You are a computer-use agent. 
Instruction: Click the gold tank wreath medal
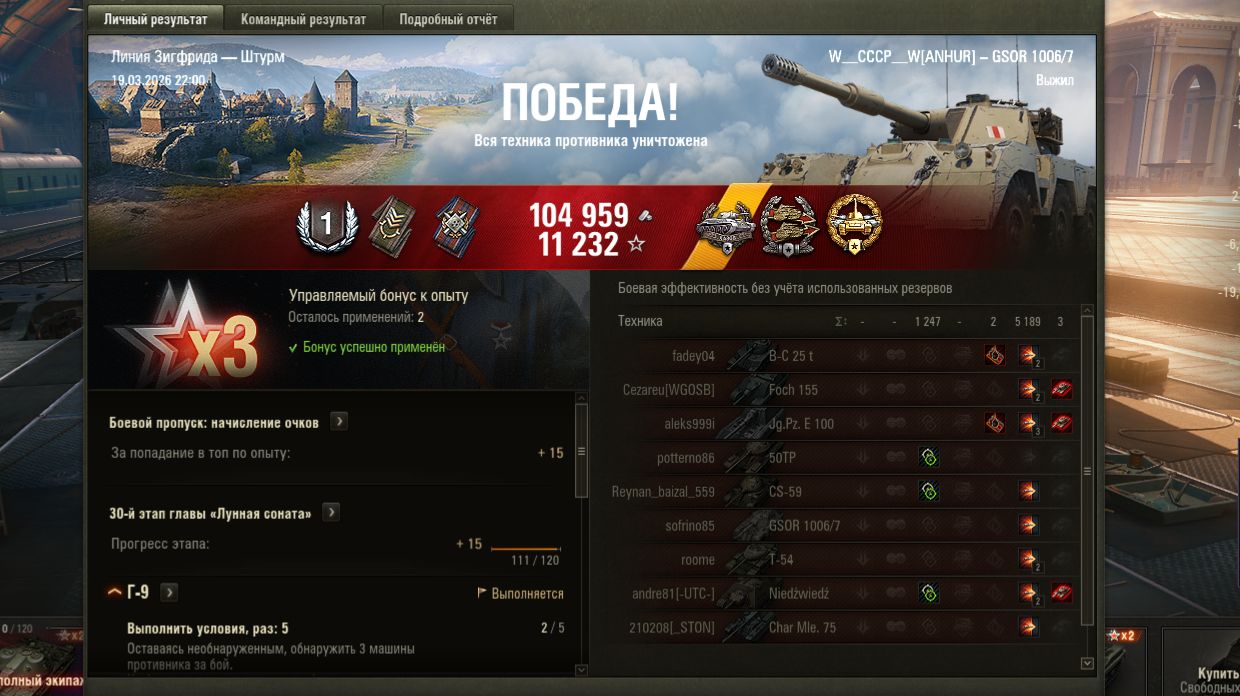[x=855, y=225]
